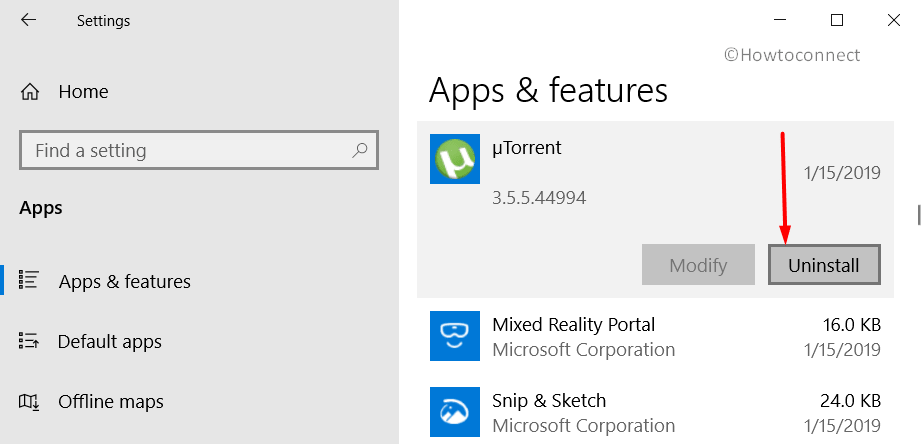Screen dimensions: 921x444
Task: Select the Mixed Reality Portal entry
Action: coord(655,336)
